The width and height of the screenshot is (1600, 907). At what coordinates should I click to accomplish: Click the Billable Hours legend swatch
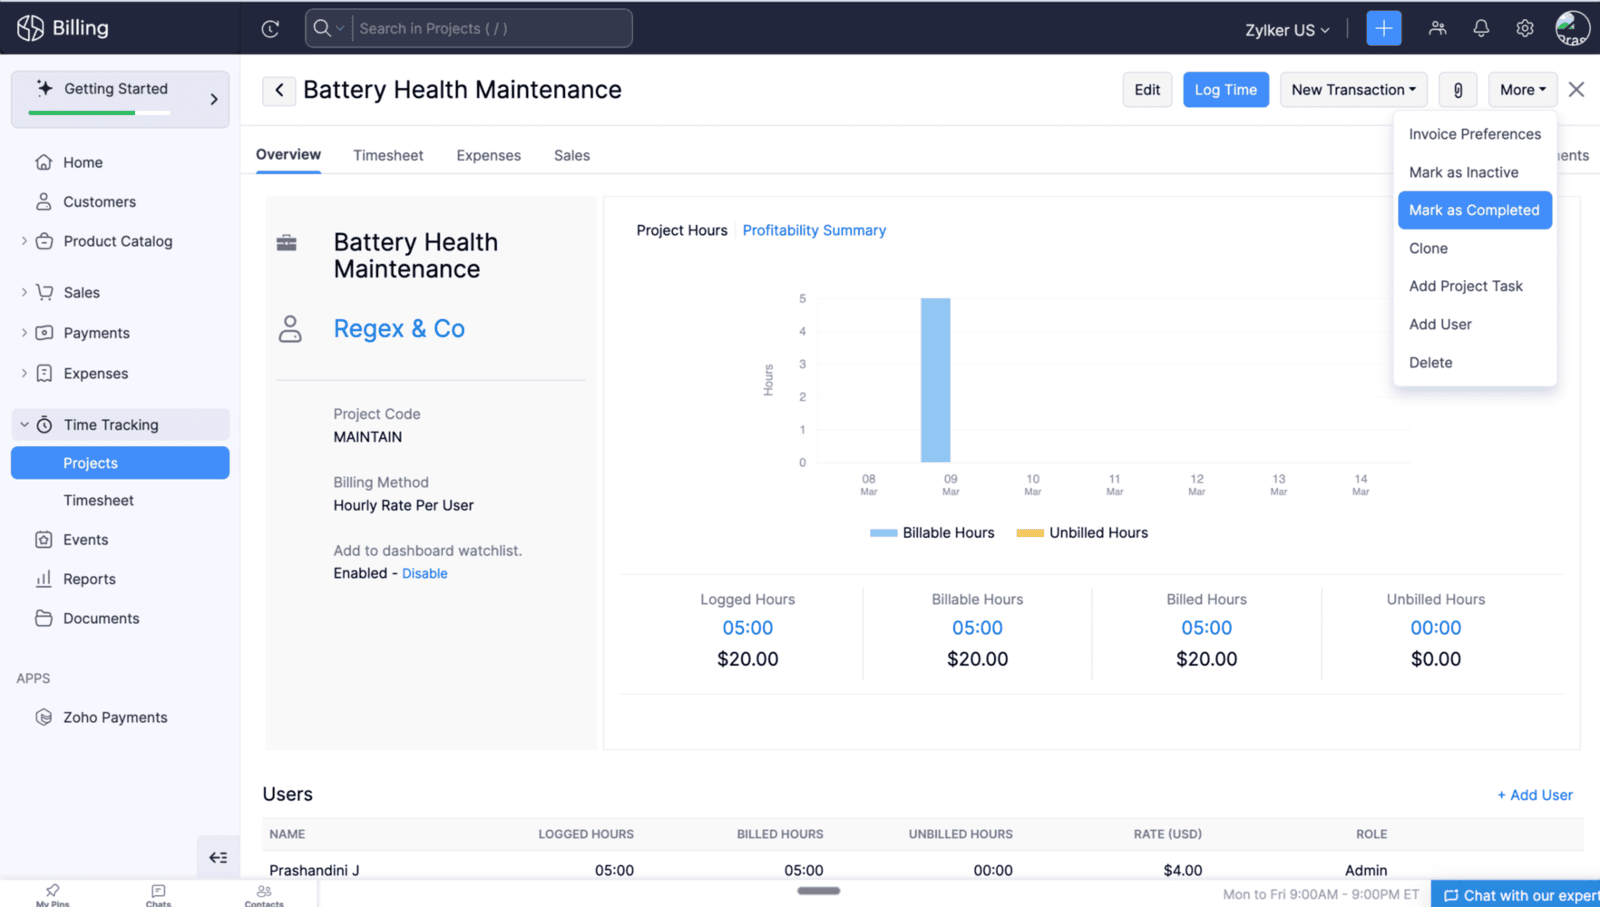(883, 533)
